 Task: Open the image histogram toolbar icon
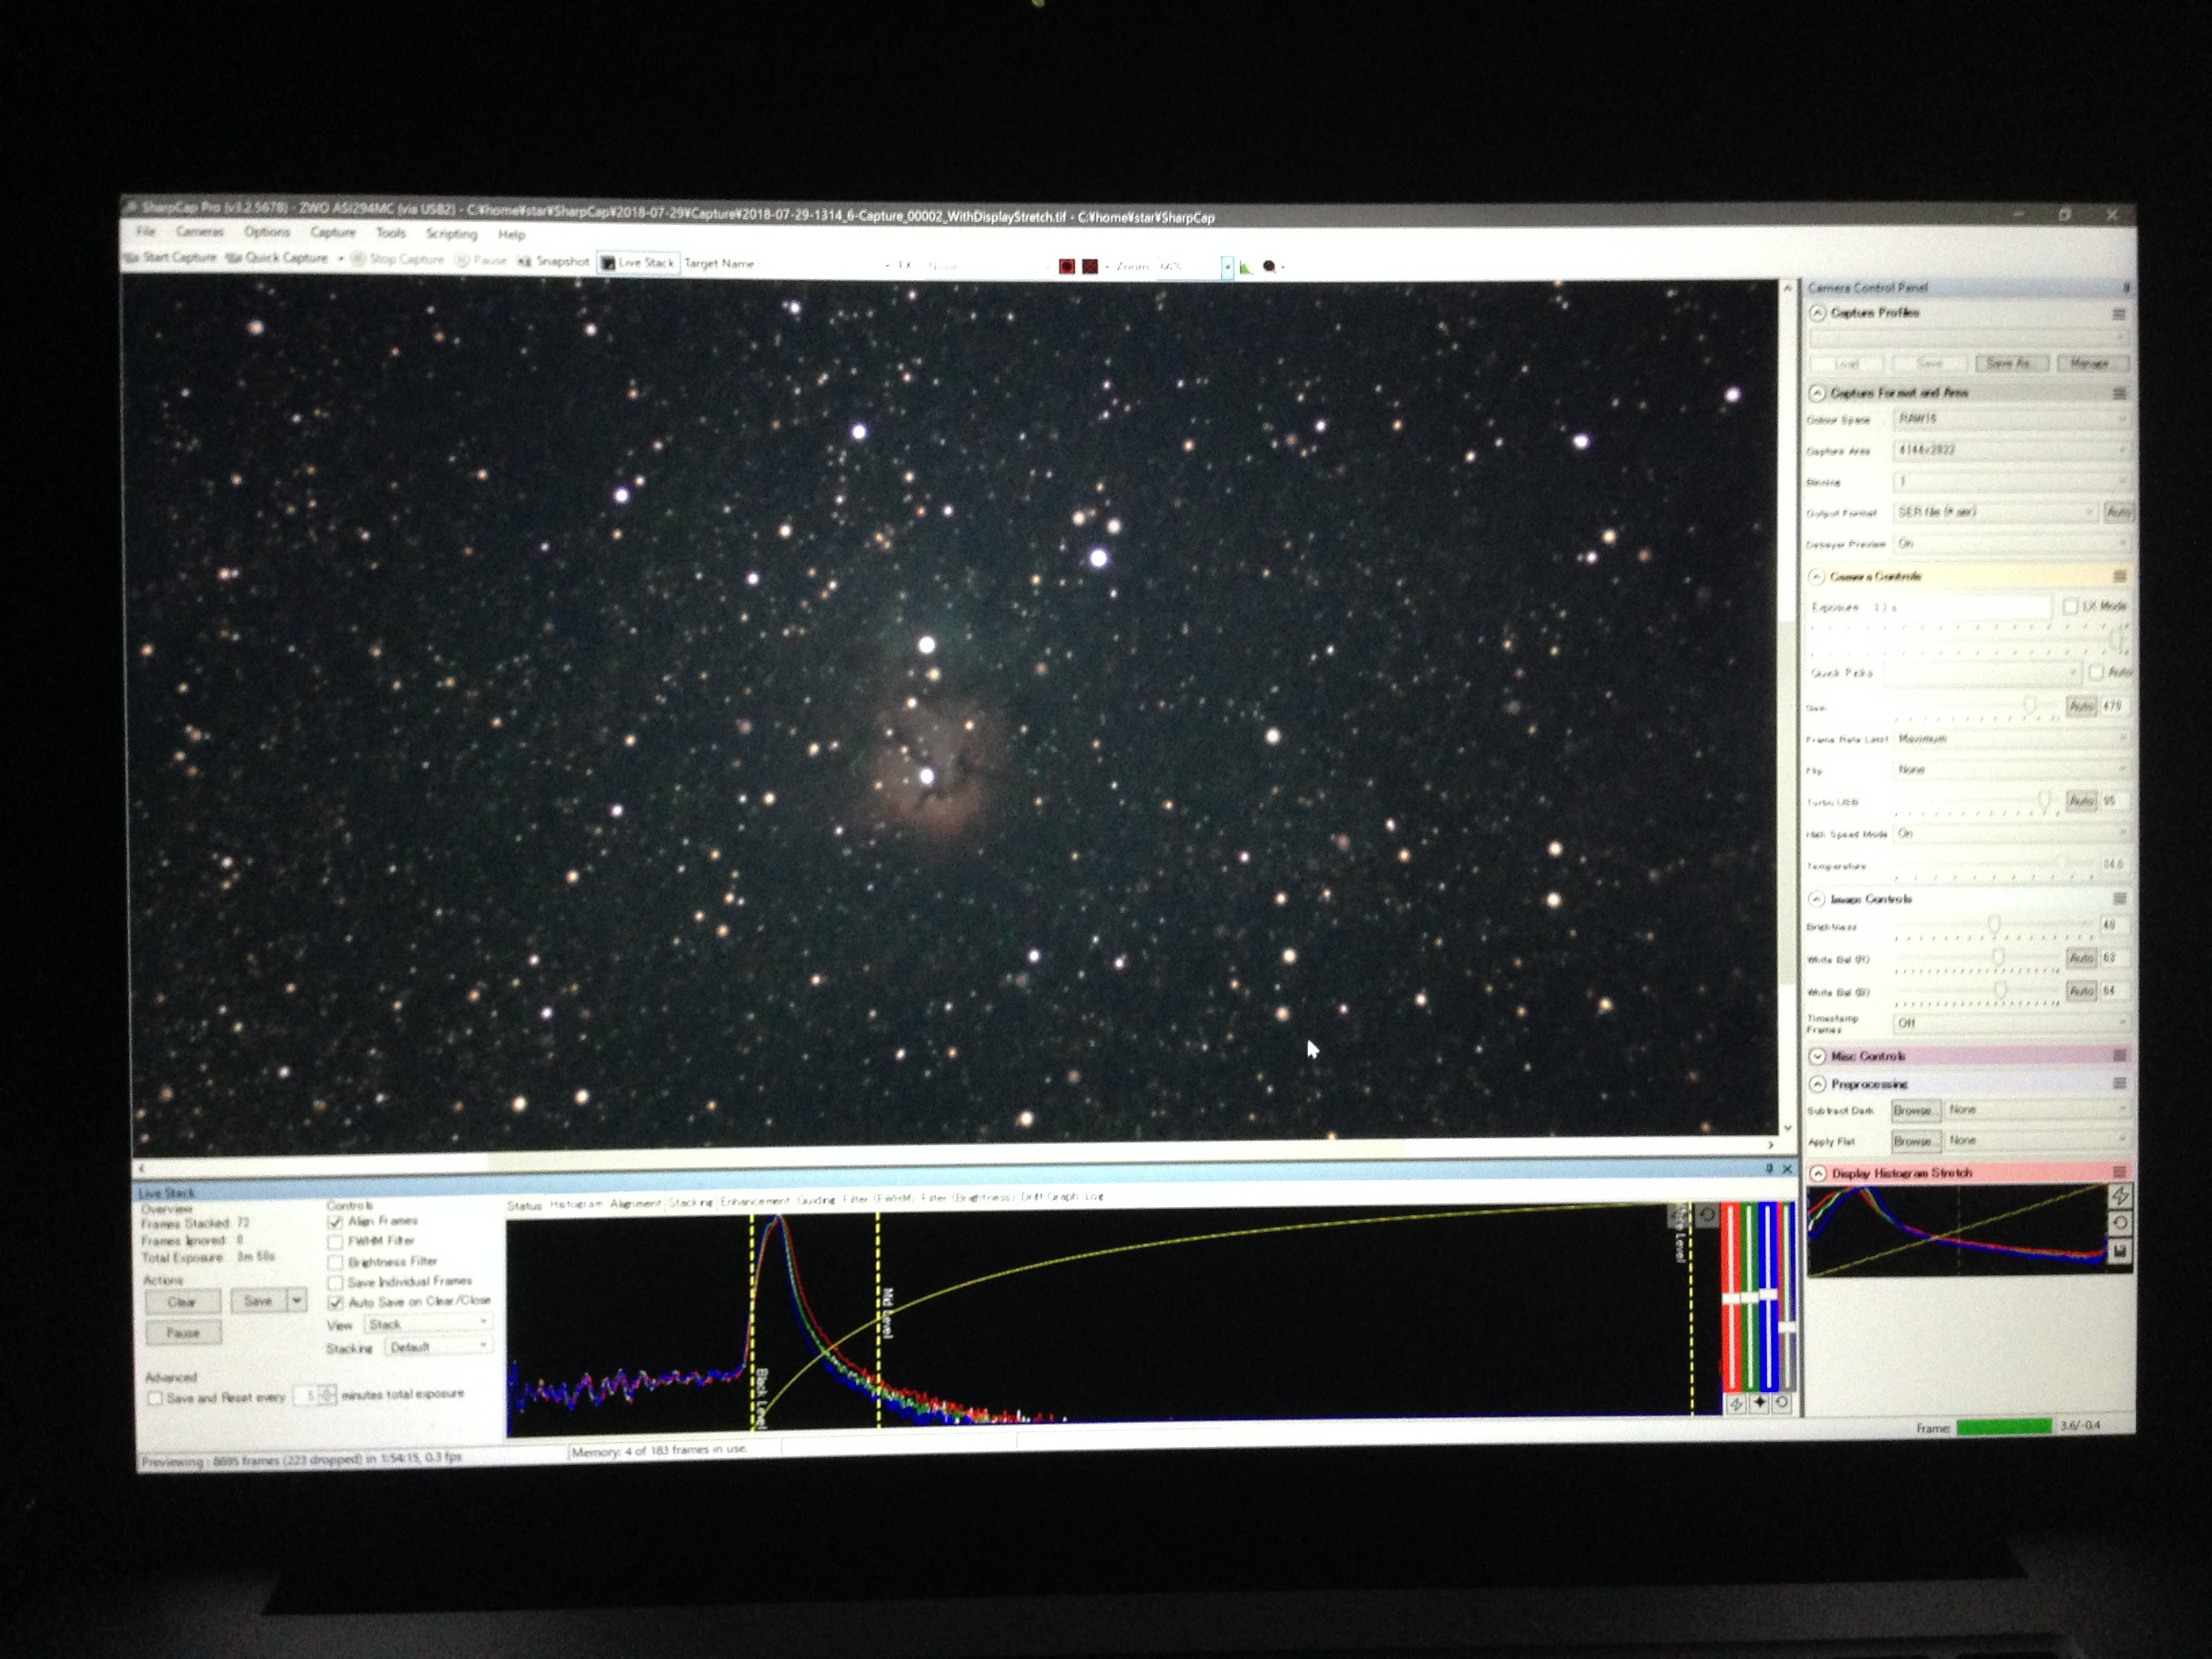click(x=1245, y=267)
